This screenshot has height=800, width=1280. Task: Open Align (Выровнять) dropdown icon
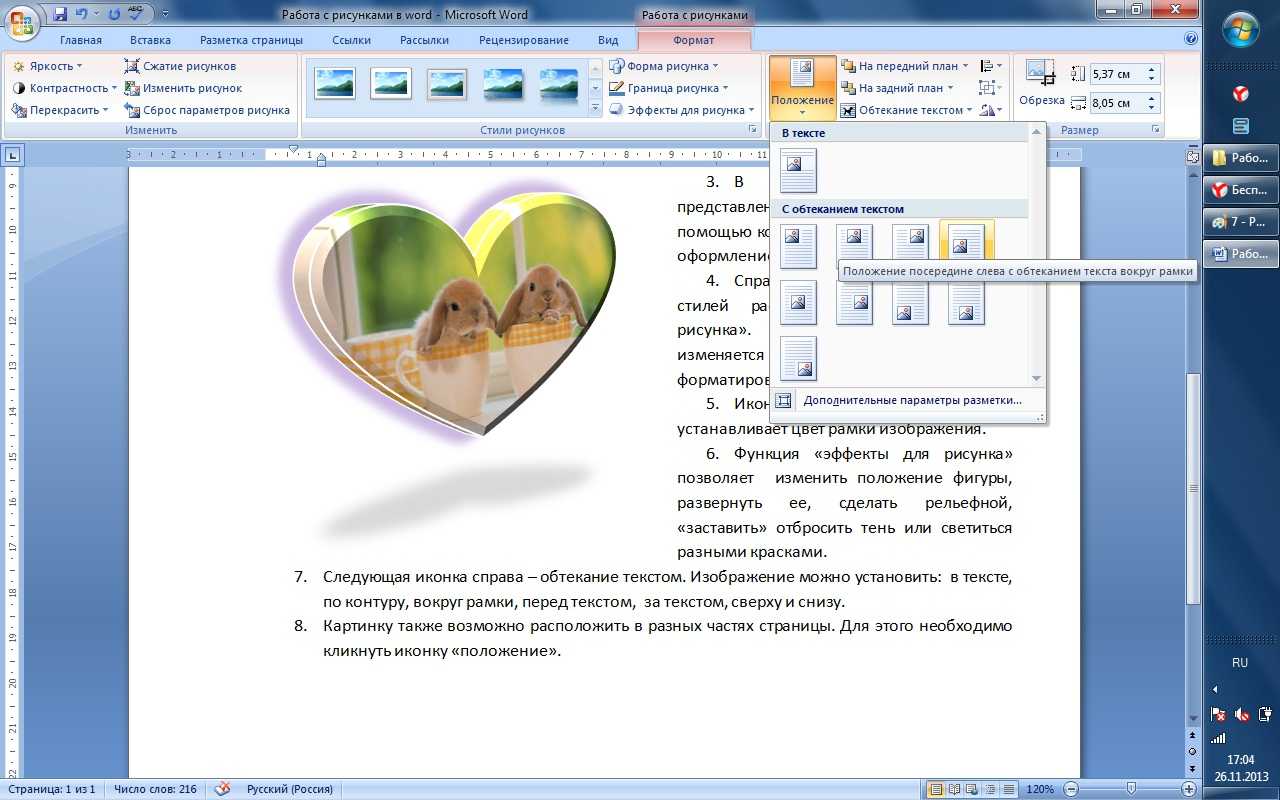pos(991,66)
